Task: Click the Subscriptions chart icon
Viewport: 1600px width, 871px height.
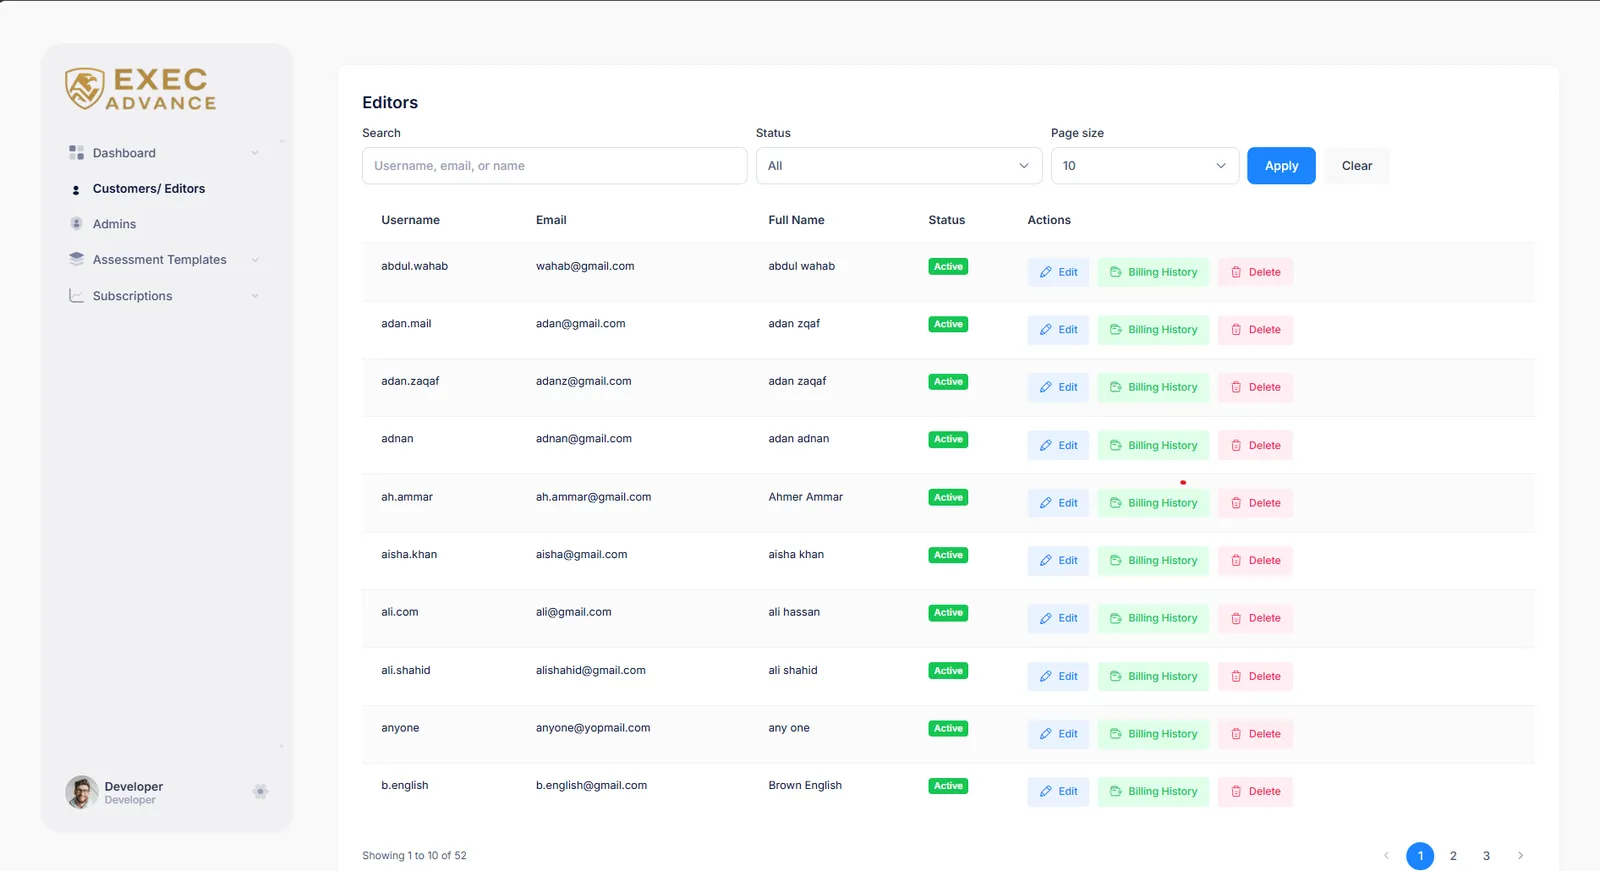Action: point(76,296)
